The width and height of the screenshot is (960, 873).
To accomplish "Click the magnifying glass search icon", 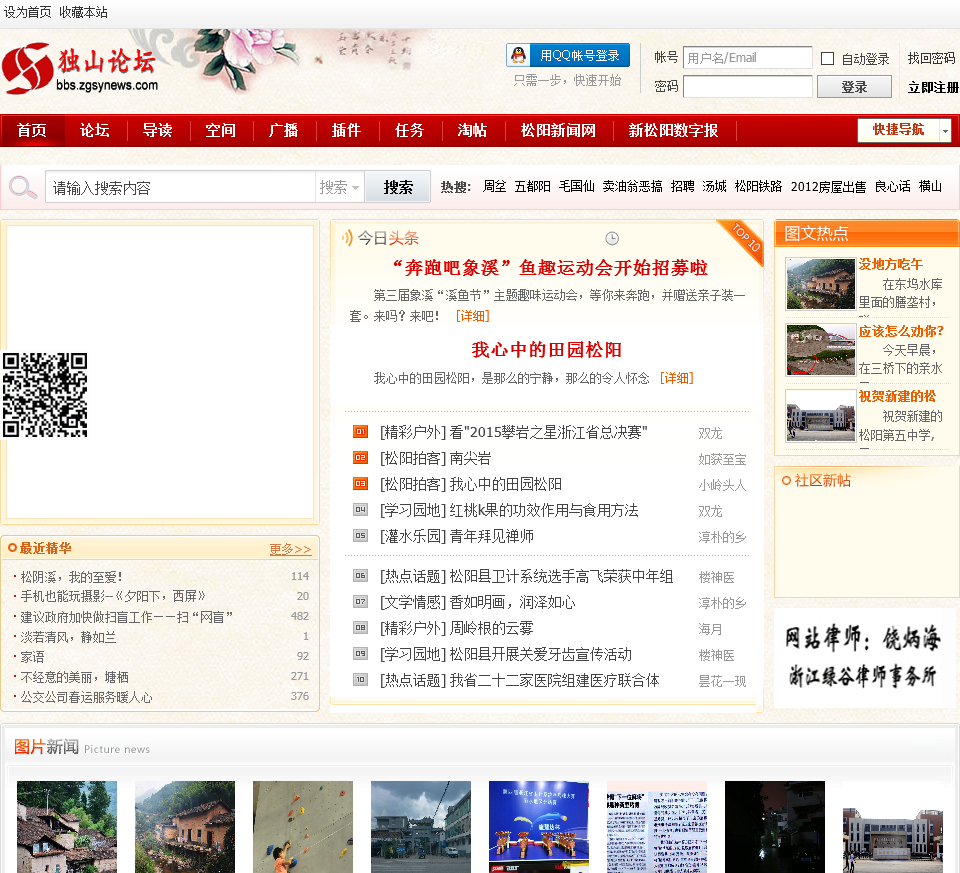I will [x=23, y=187].
